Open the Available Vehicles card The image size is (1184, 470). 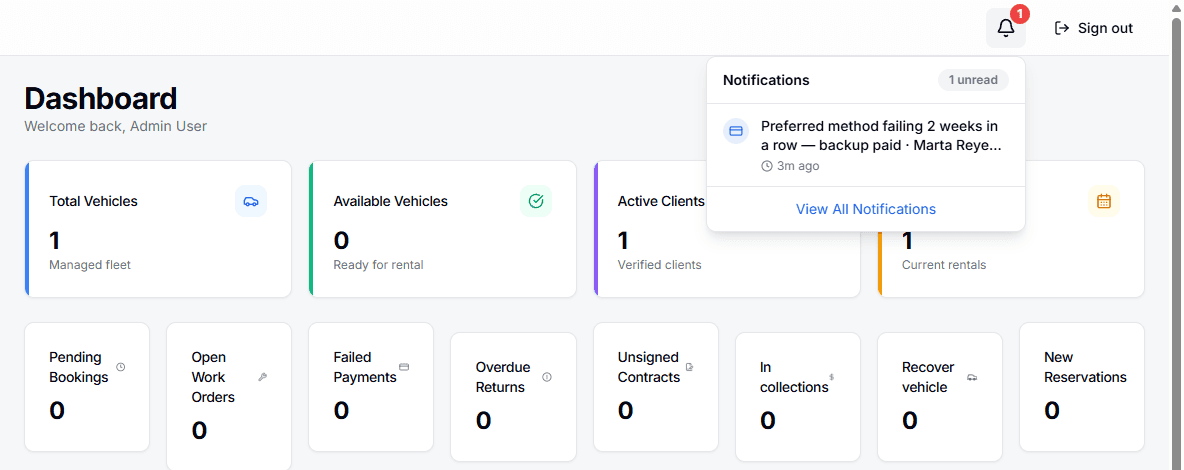click(442, 229)
